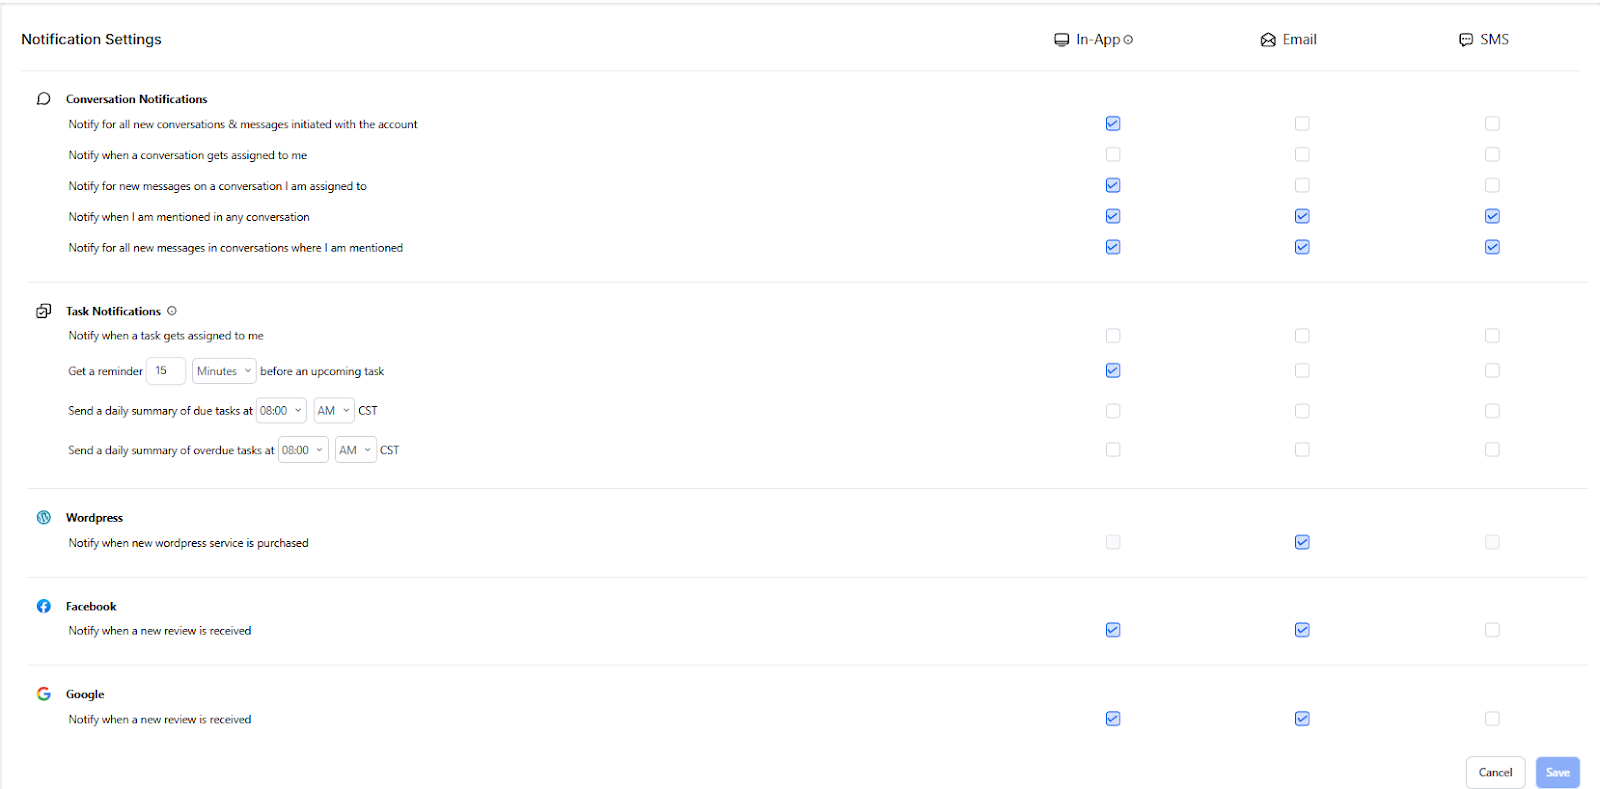The image size is (1600, 789).
Task: Click the Google logo icon
Action: coord(43,694)
